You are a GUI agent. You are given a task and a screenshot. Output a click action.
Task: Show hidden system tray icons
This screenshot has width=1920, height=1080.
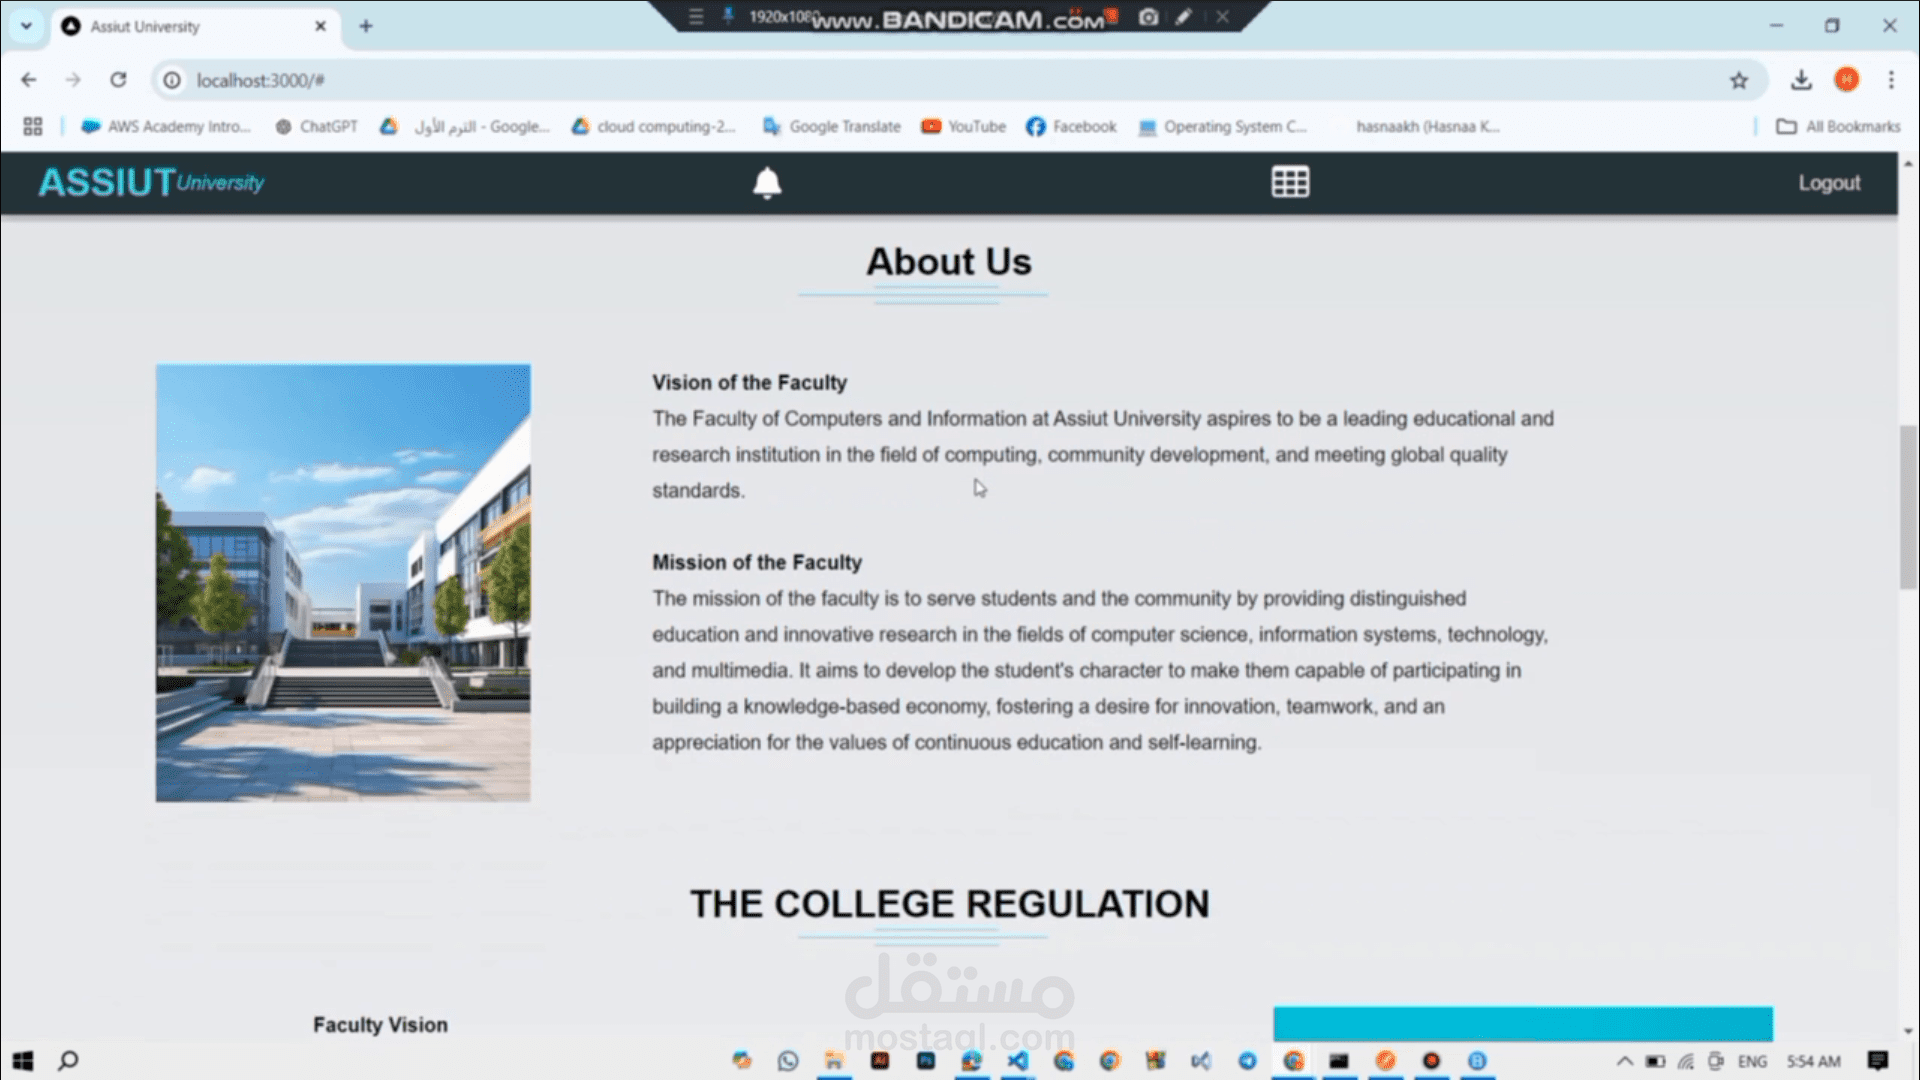pos(1624,1061)
